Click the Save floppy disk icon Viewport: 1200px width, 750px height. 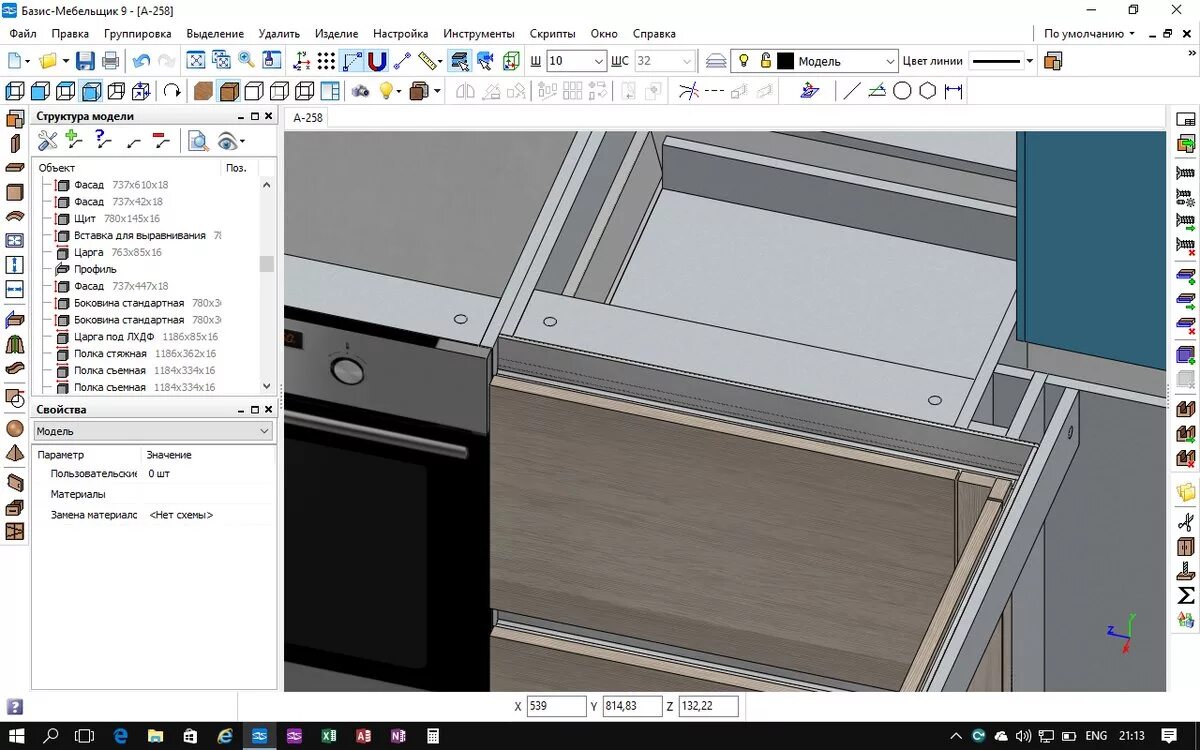[x=85, y=61]
